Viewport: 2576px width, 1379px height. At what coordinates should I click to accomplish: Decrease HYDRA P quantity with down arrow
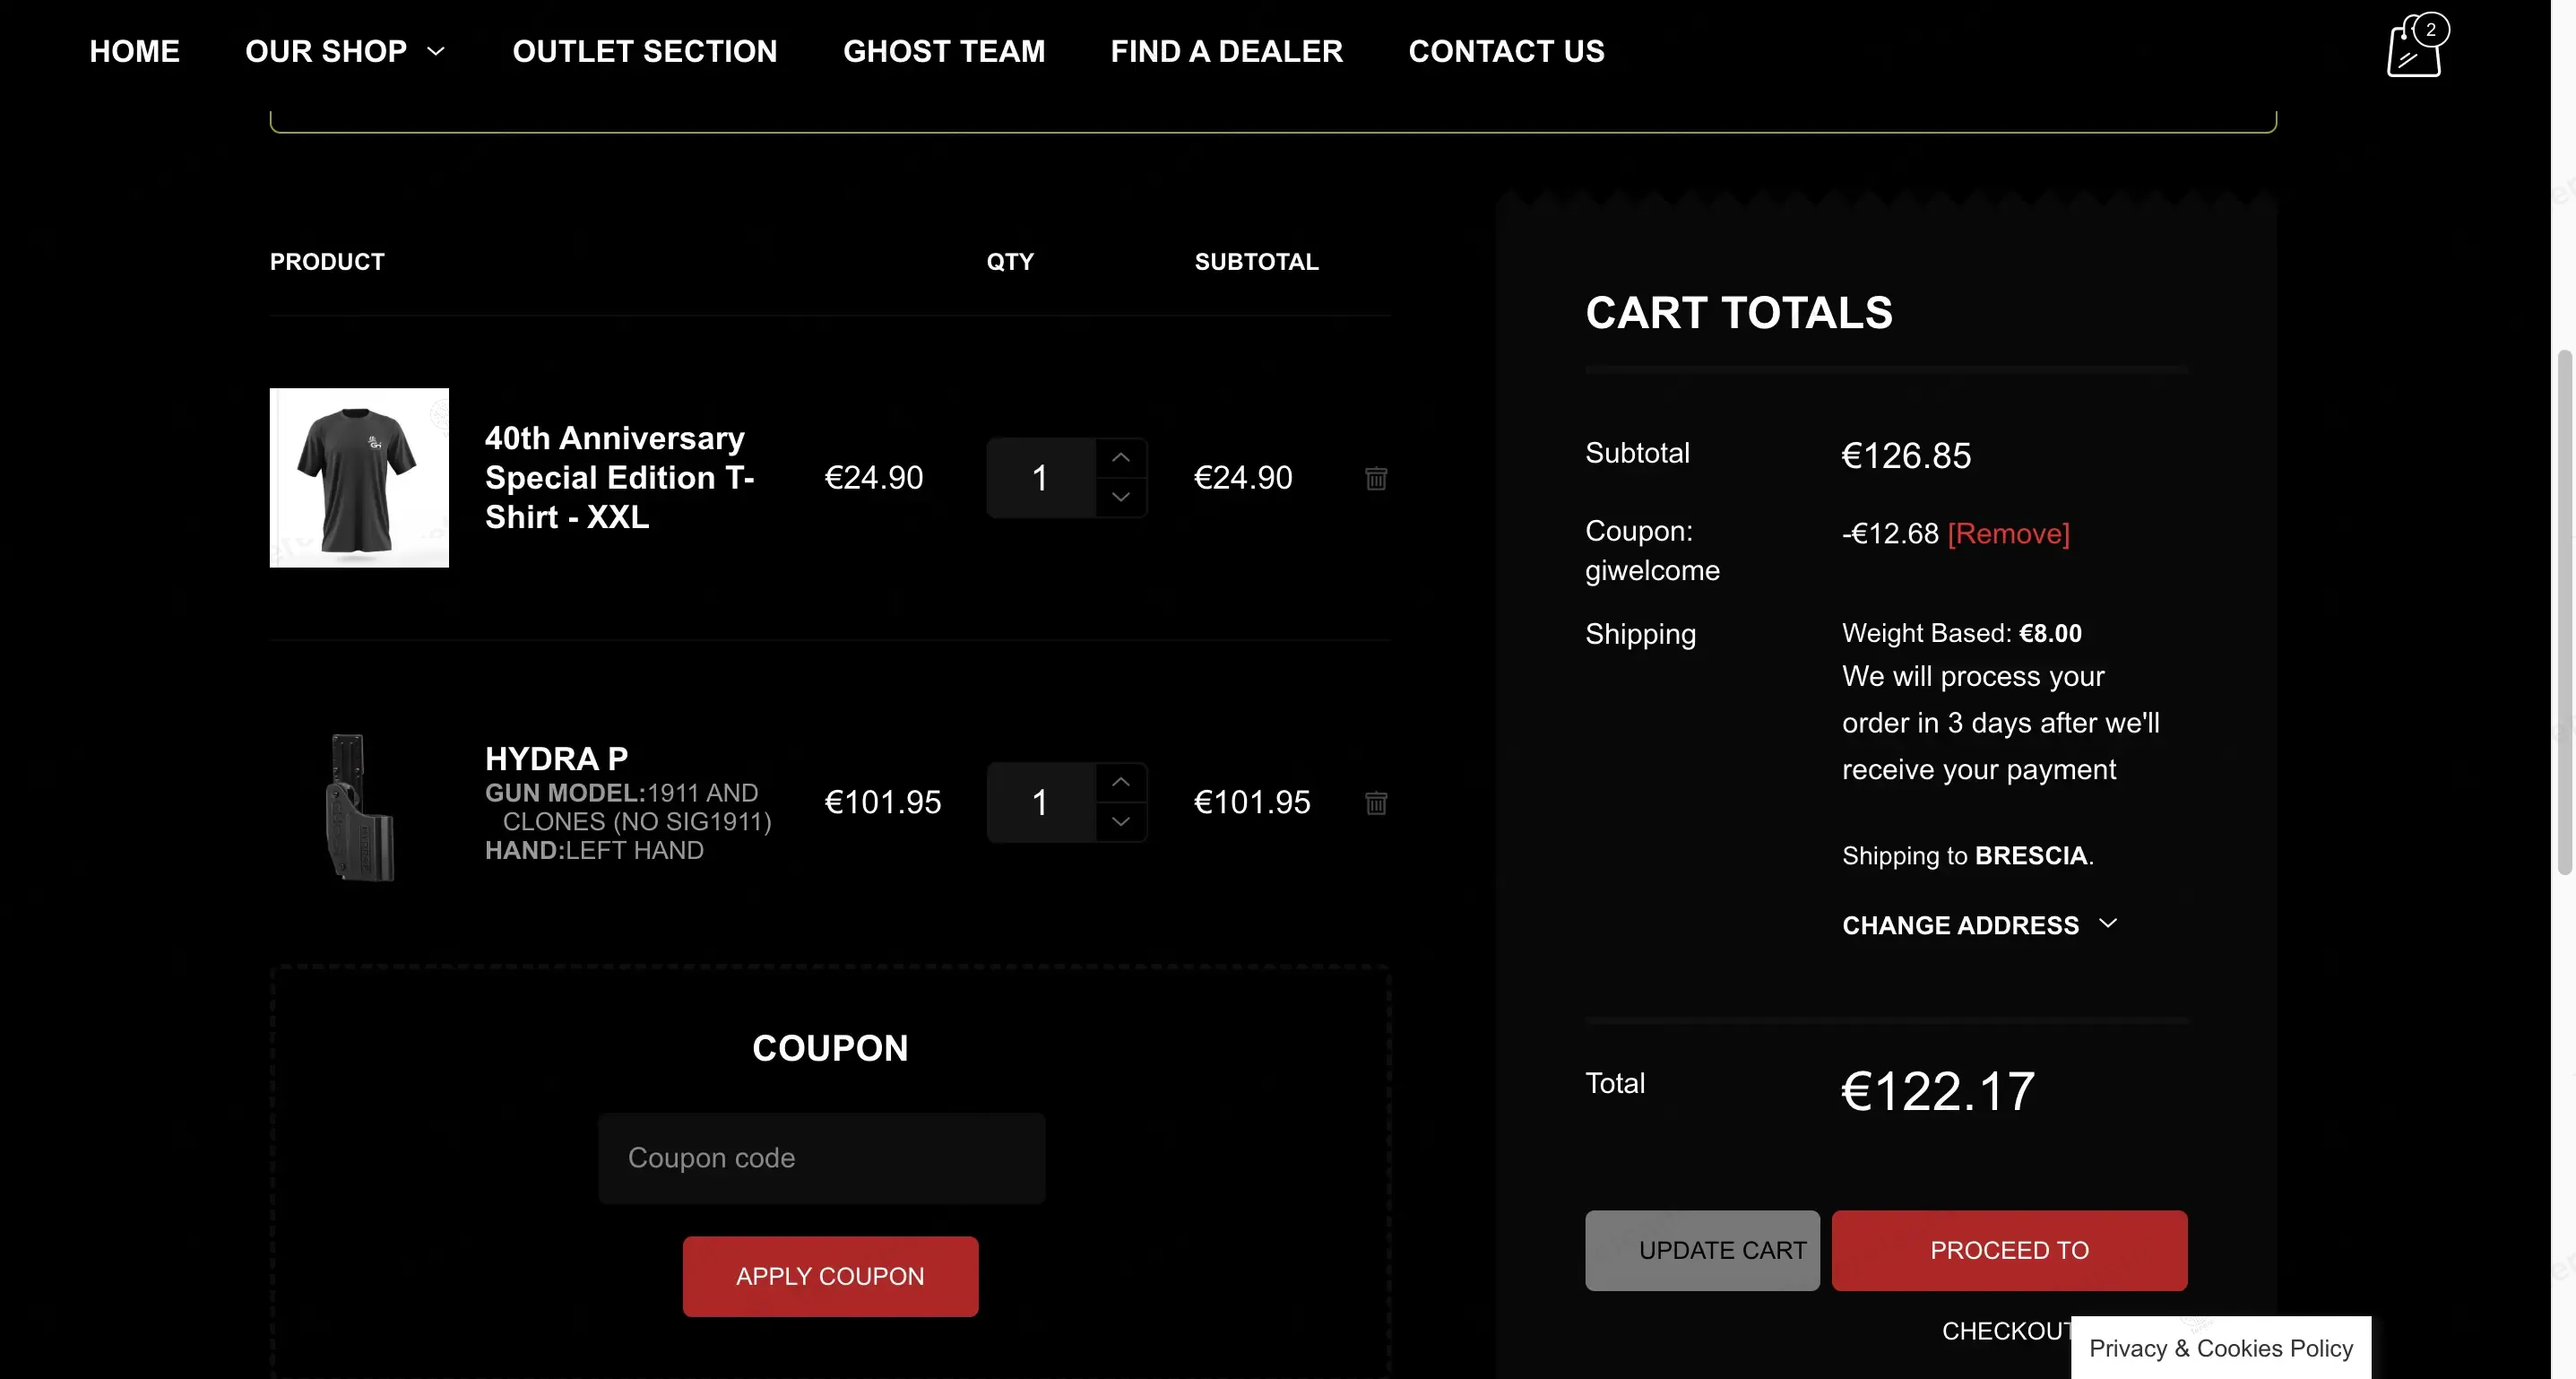click(x=1121, y=822)
